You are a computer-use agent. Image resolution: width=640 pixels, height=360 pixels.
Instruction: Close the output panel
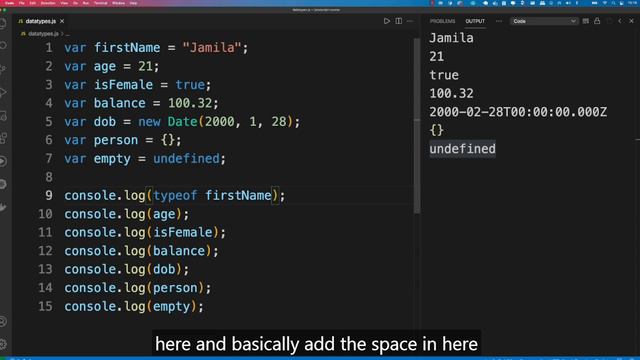coord(631,21)
